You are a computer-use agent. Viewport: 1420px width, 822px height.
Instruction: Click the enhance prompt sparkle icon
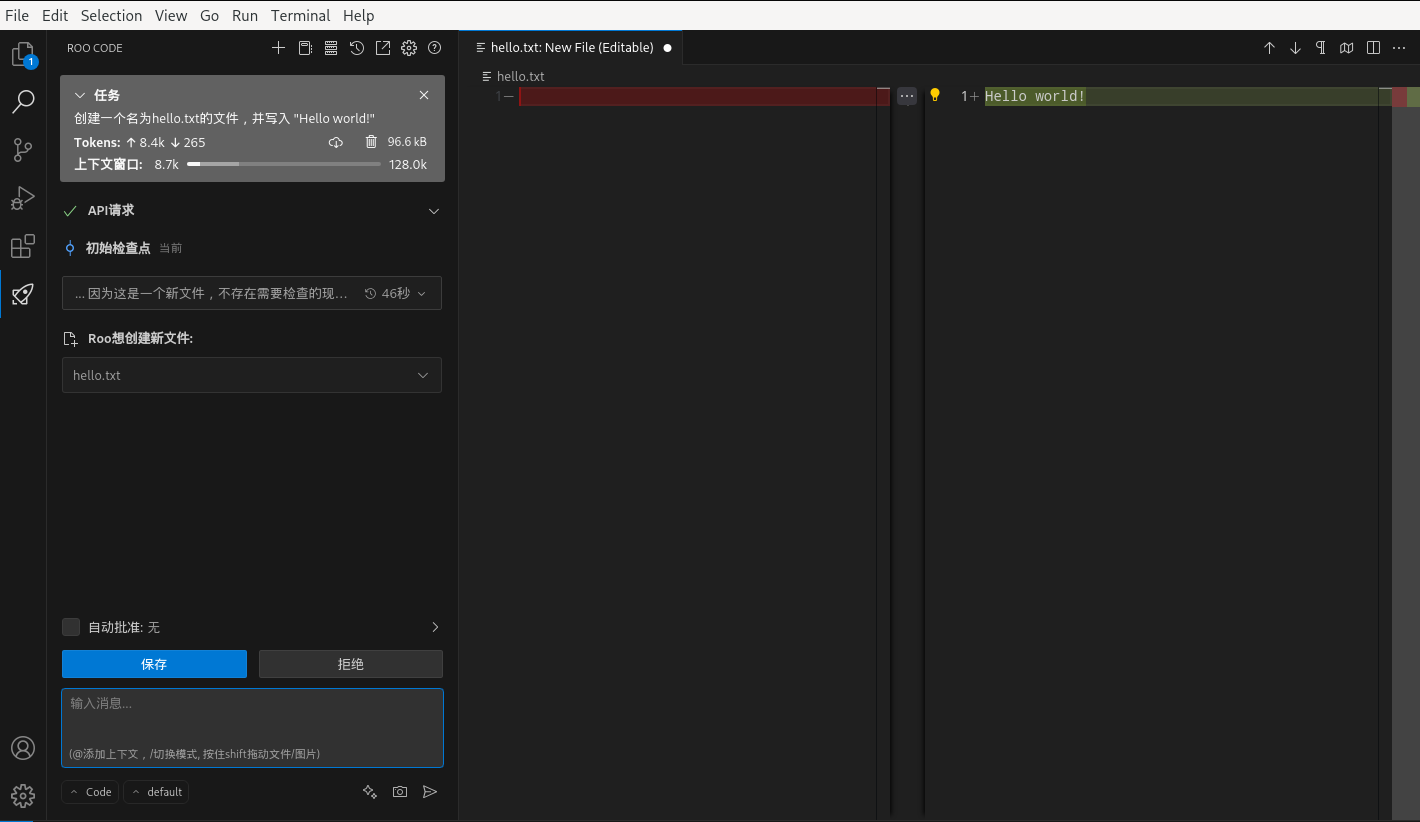(370, 792)
